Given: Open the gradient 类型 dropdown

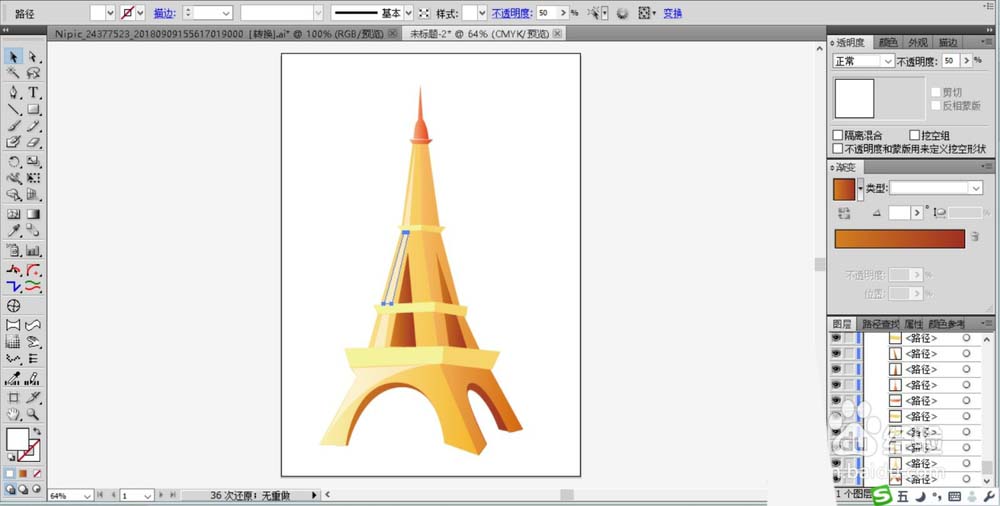Looking at the screenshot, I should coord(936,188).
